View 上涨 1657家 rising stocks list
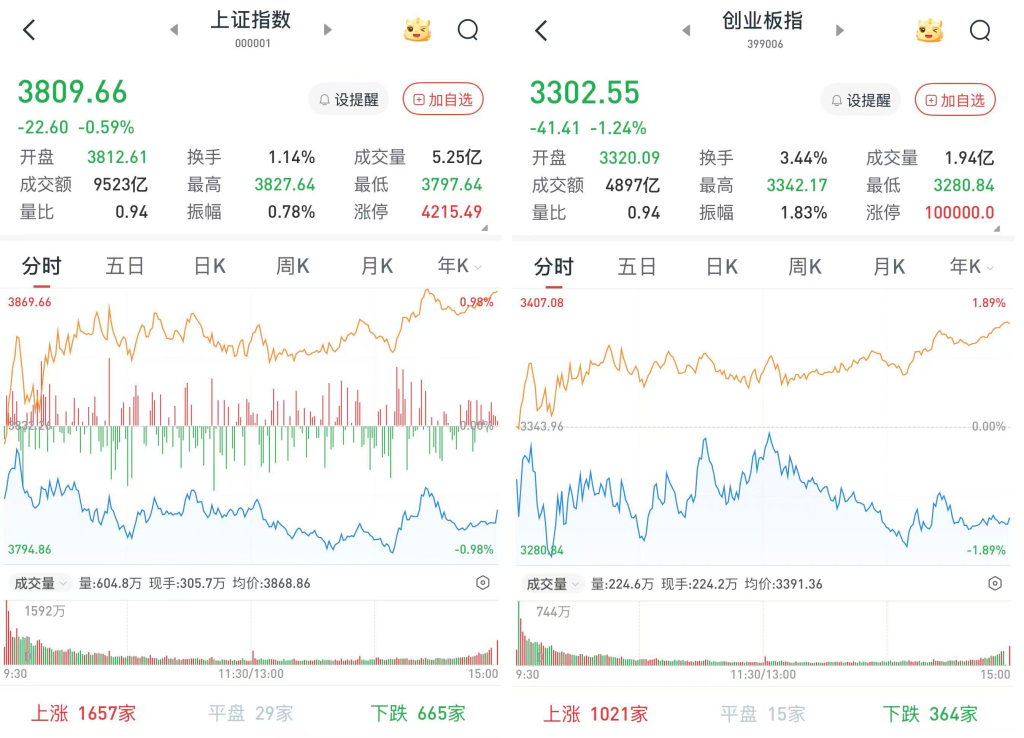The image size is (1024, 738). (84, 713)
